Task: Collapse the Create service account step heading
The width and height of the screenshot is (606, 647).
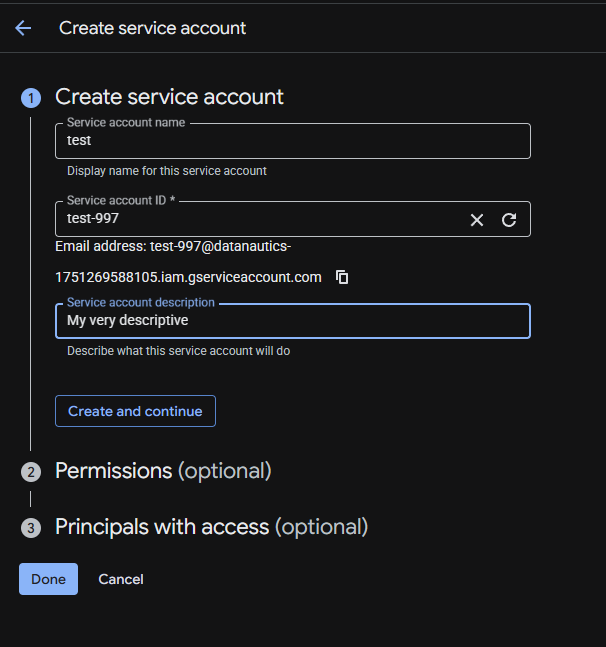Action: pyautogui.click(x=169, y=97)
